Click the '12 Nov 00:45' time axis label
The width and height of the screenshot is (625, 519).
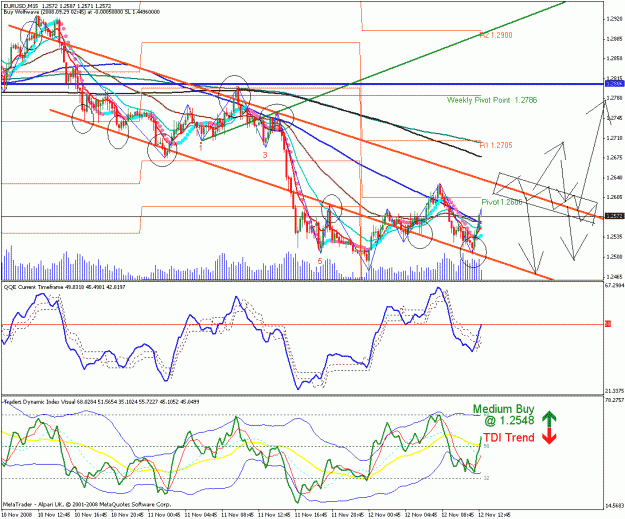click(384, 515)
